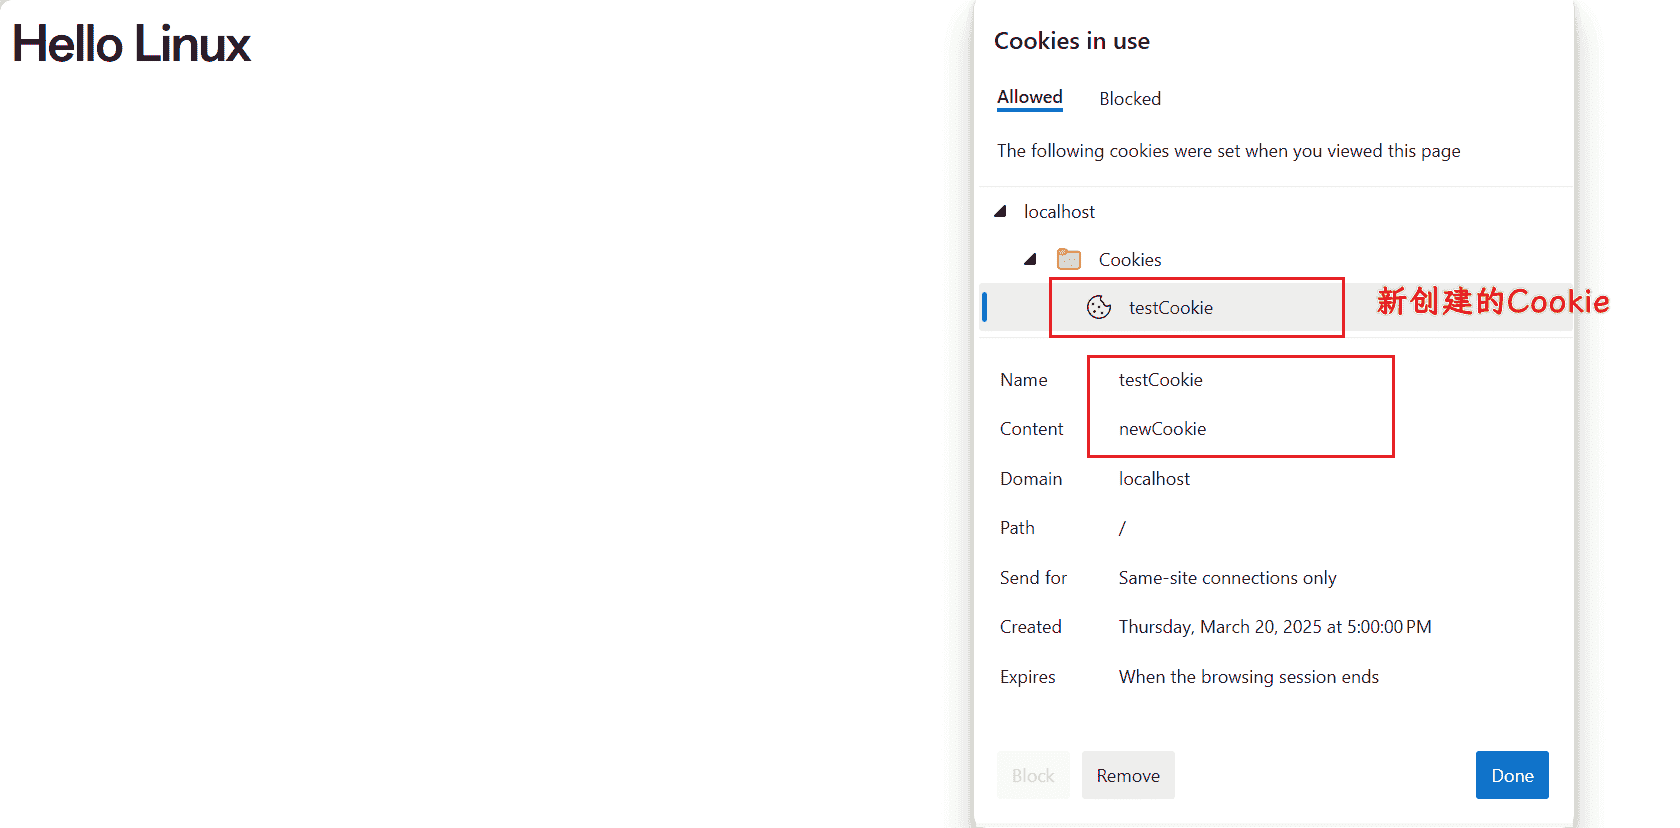Click the disabled Block button

[1033, 775]
